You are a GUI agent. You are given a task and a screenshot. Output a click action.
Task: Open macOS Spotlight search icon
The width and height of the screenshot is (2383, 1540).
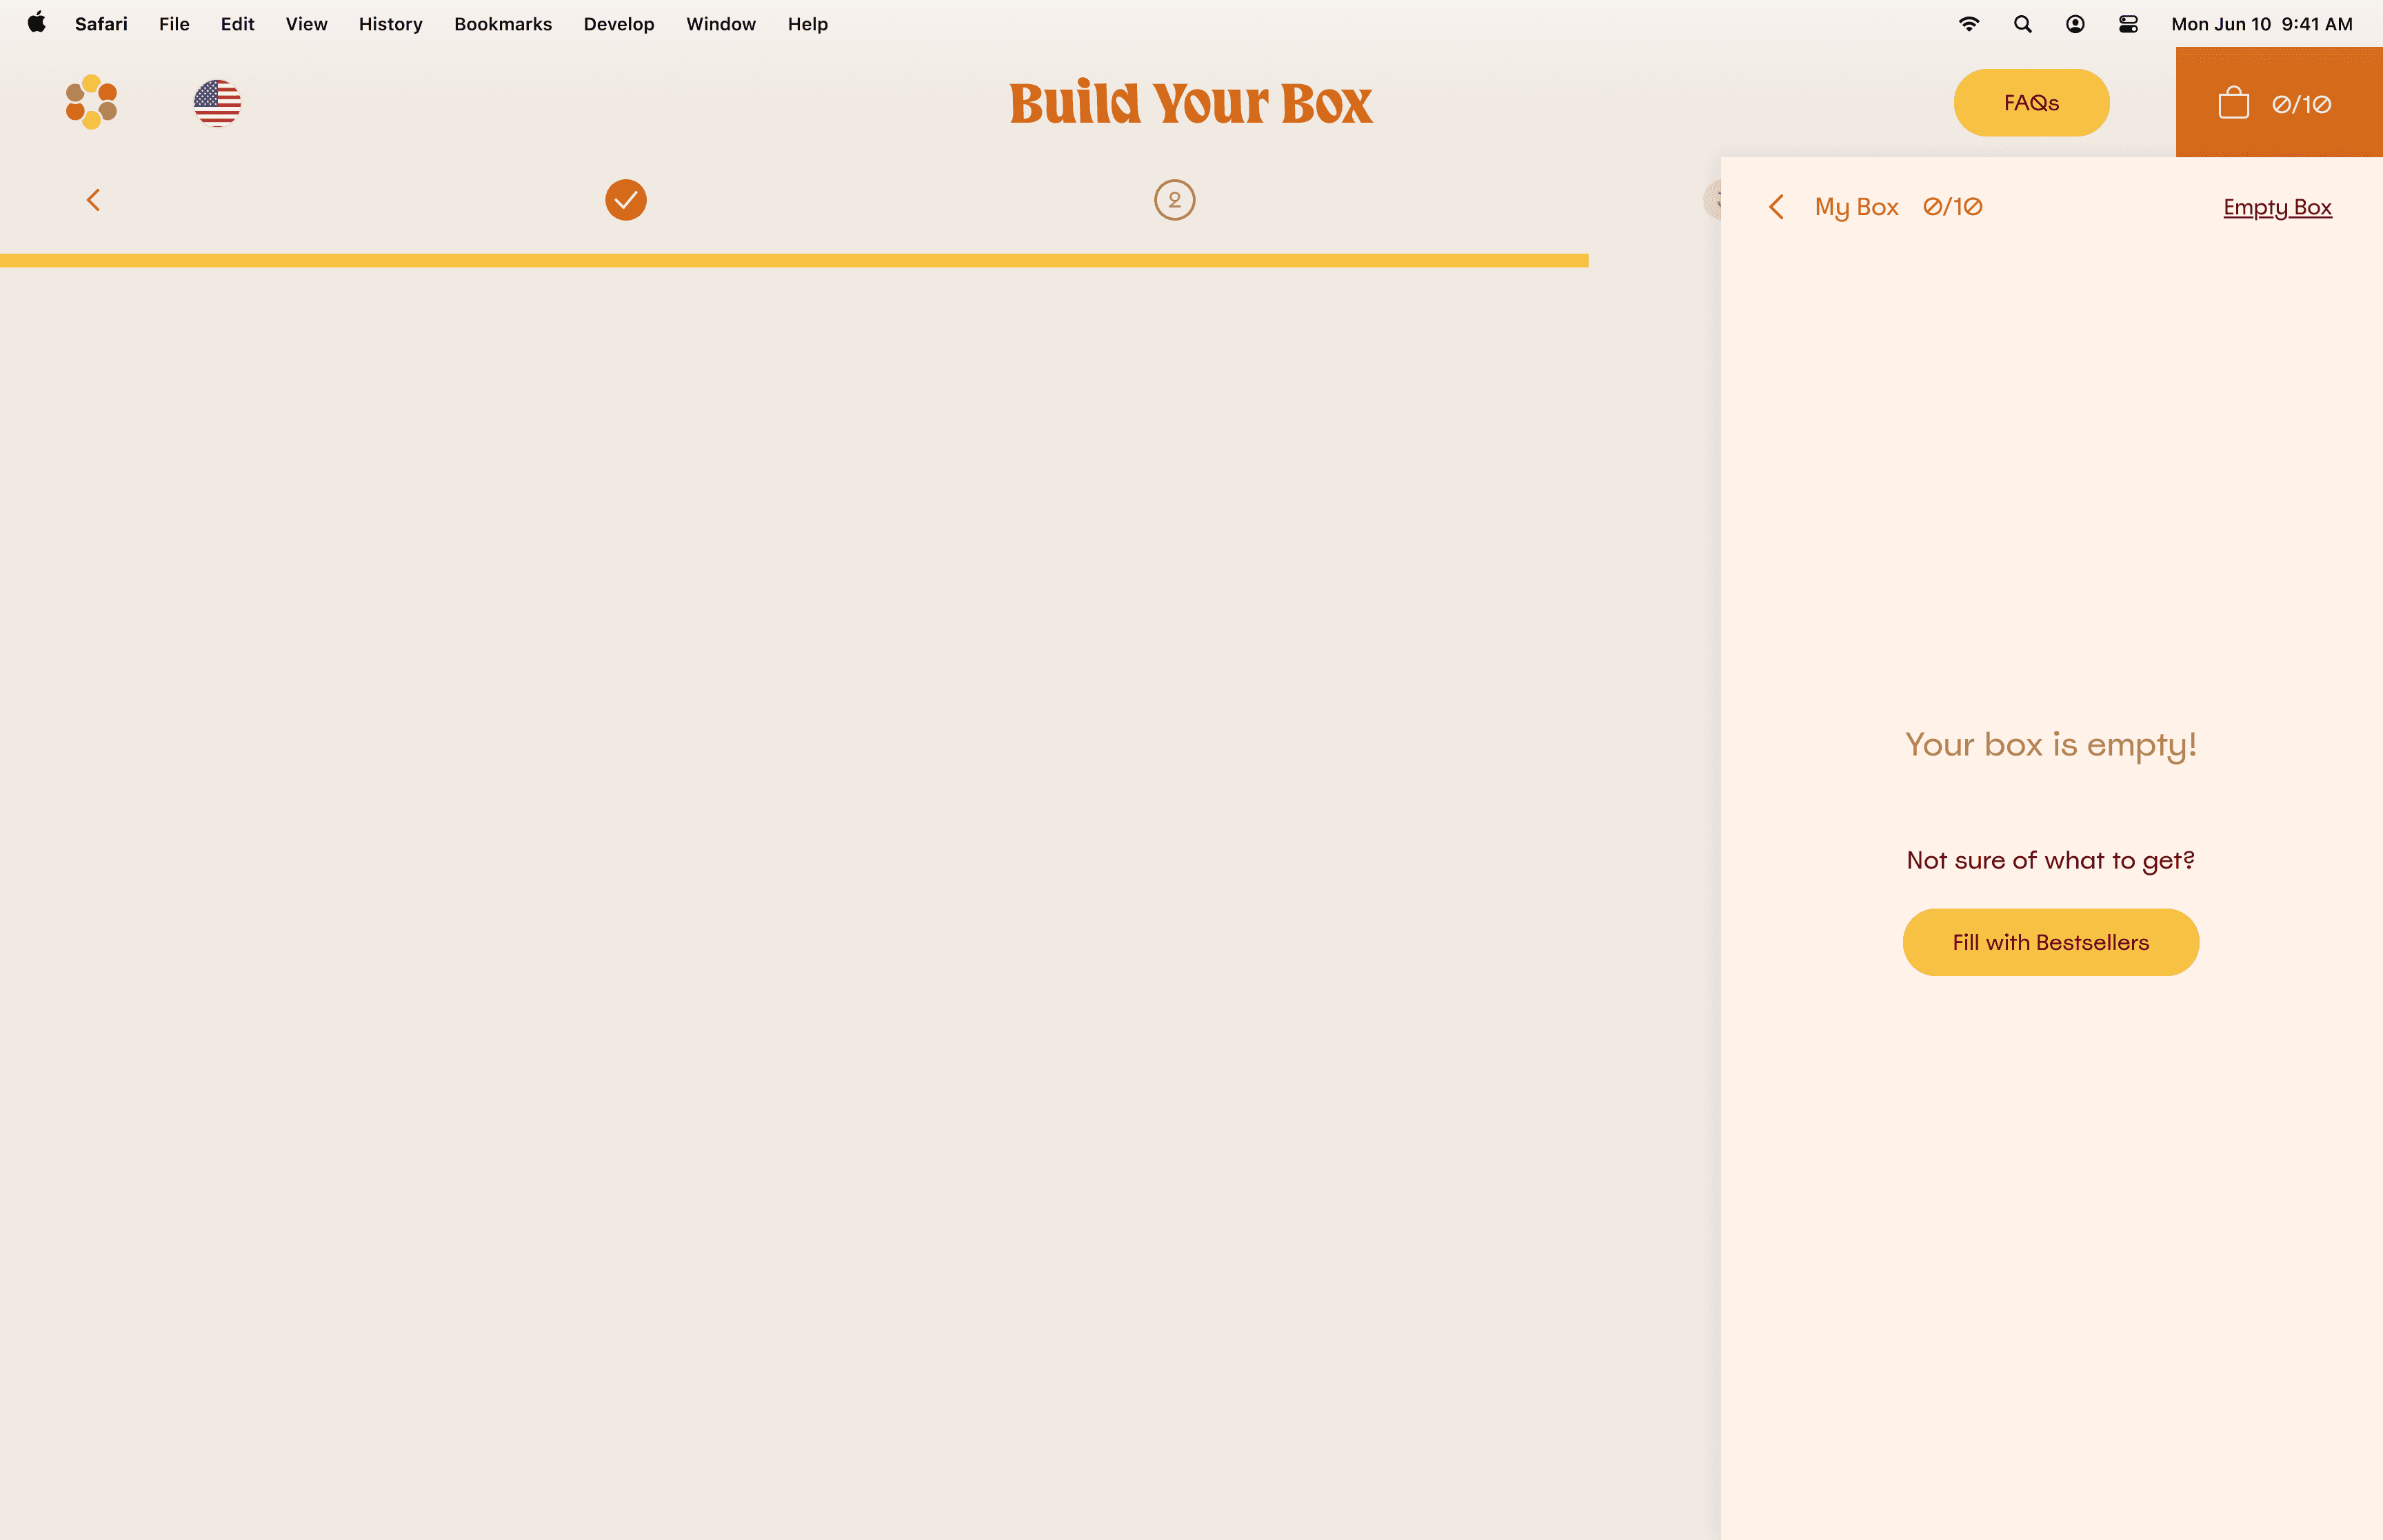(2022, 24)
